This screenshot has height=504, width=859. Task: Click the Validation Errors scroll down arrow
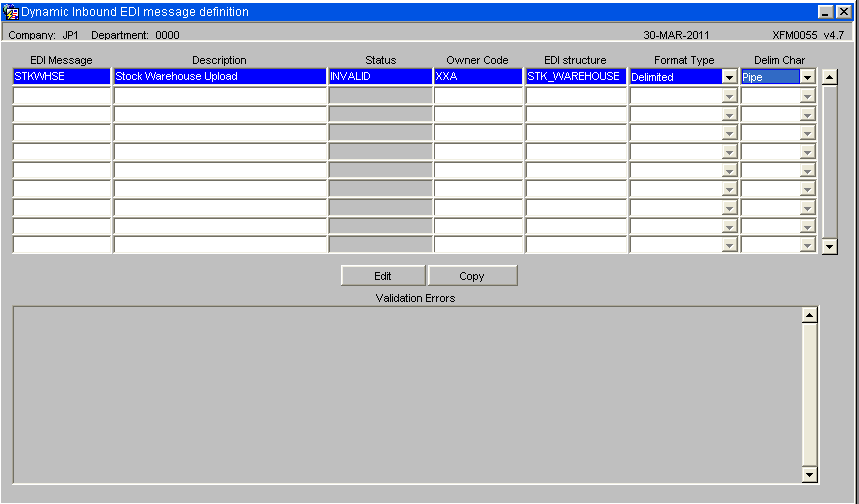click(x=810, y=474)
